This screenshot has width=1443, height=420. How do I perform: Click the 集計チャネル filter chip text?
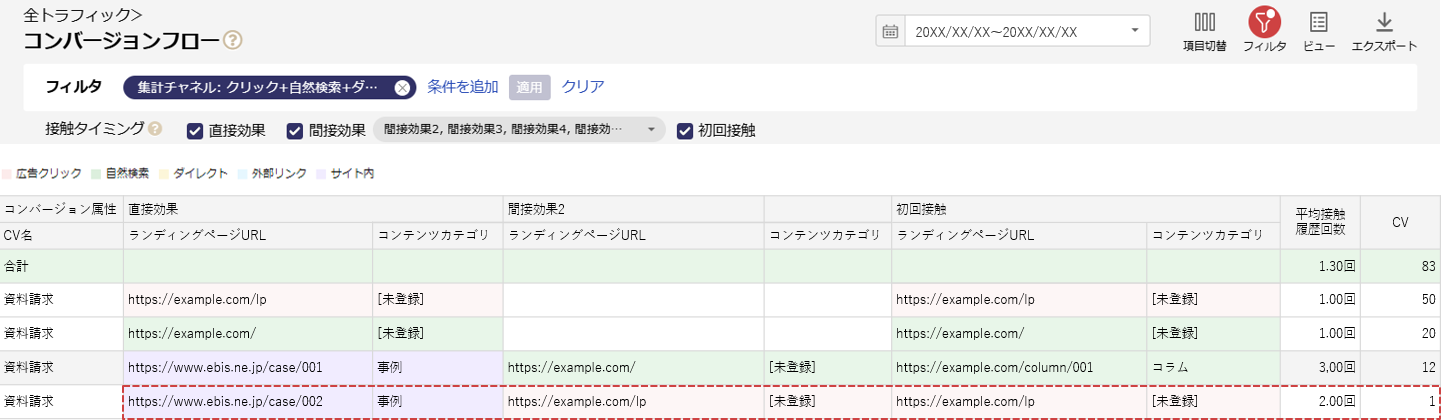tap(259, 87)
